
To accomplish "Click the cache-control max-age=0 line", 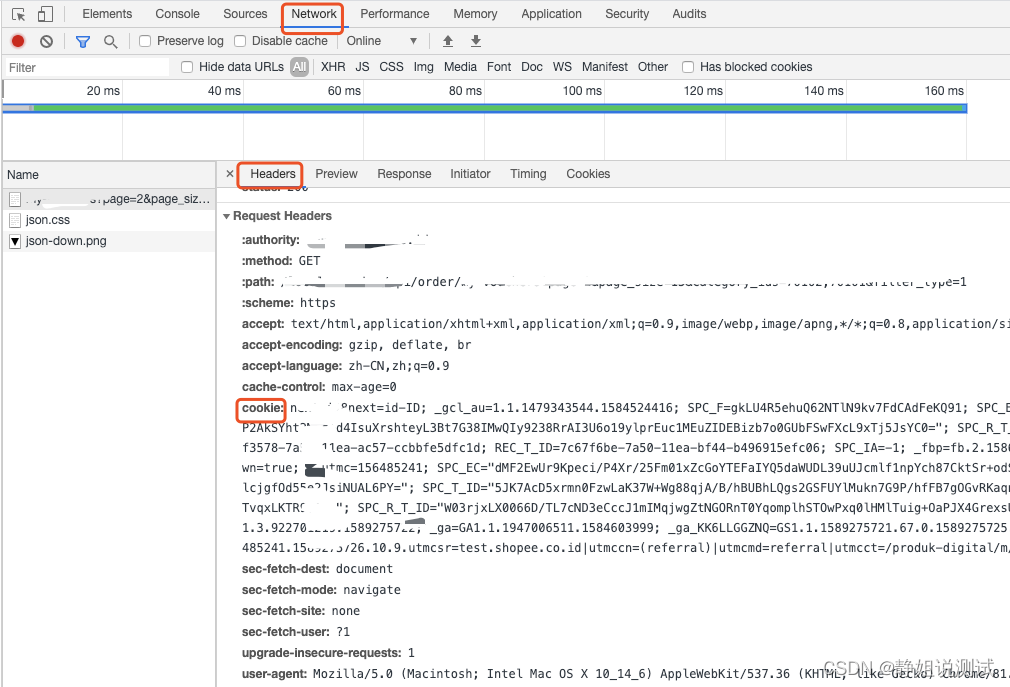I will click(319, 387).
